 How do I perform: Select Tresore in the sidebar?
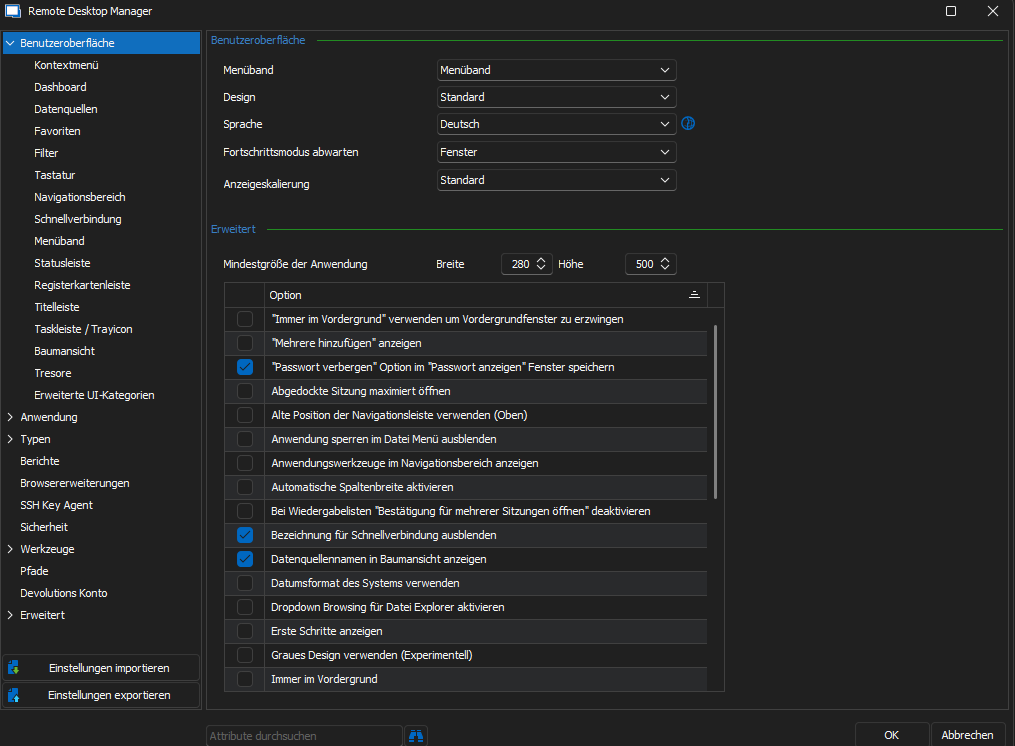(52, 373)
